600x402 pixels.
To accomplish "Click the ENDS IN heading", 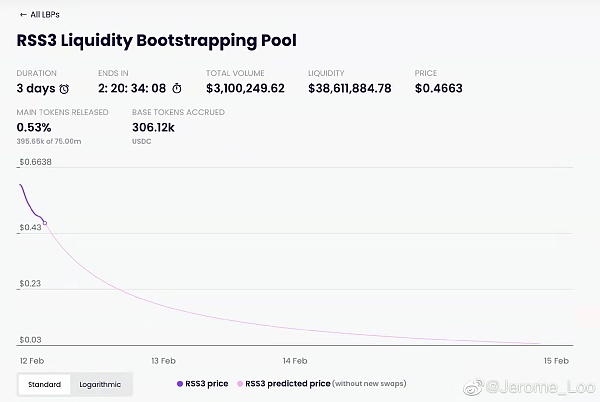I will click(x=113, y=73).
